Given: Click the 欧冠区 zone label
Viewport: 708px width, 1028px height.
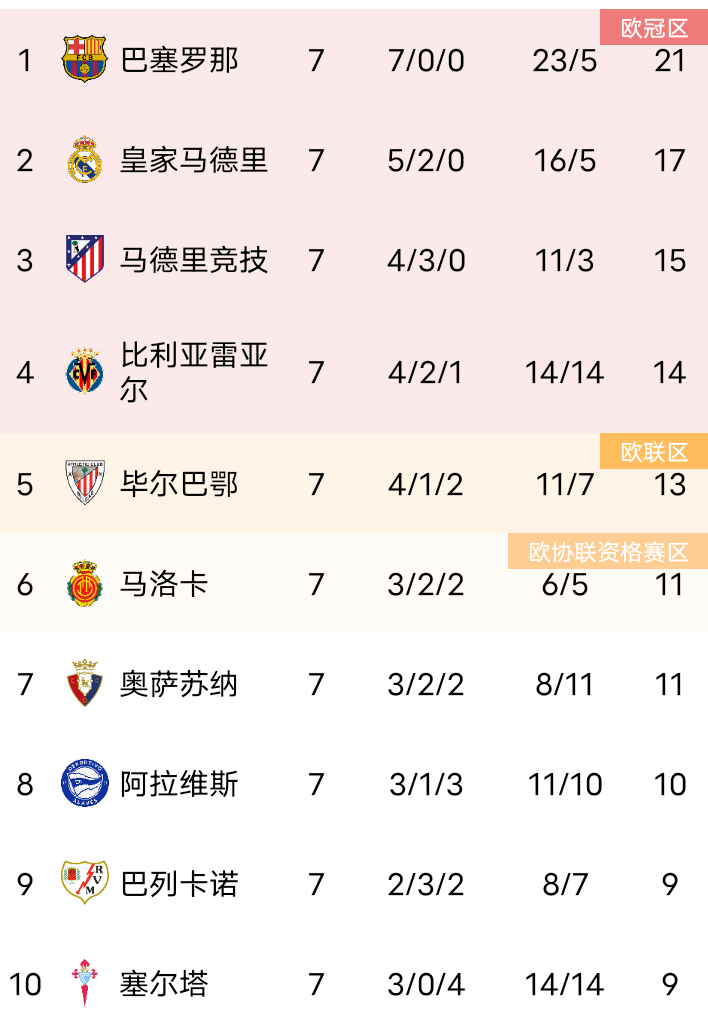Looking at the screenshot, I should coord(654,28).
